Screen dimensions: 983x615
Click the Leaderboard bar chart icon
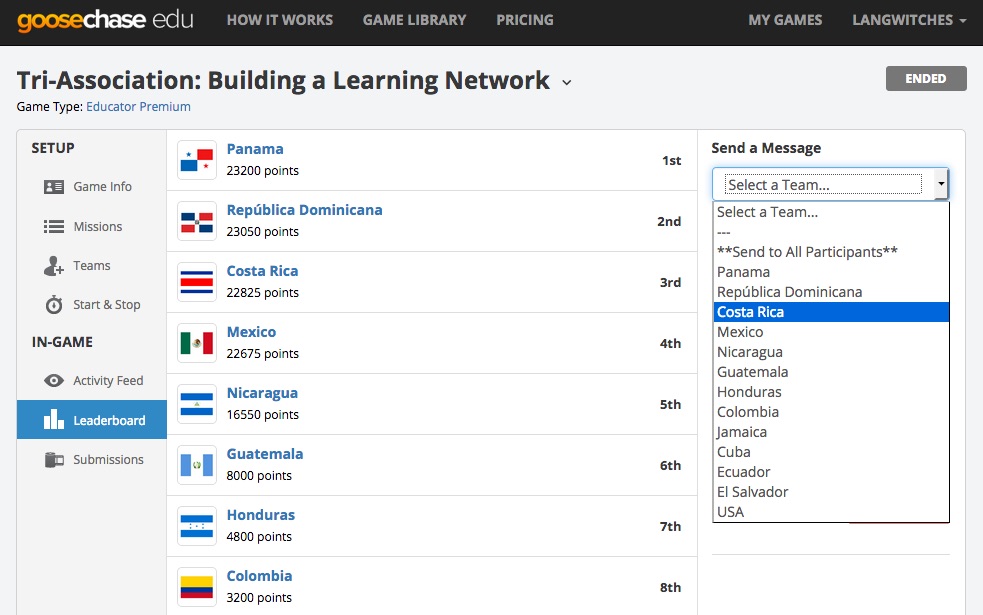(54, 419)
